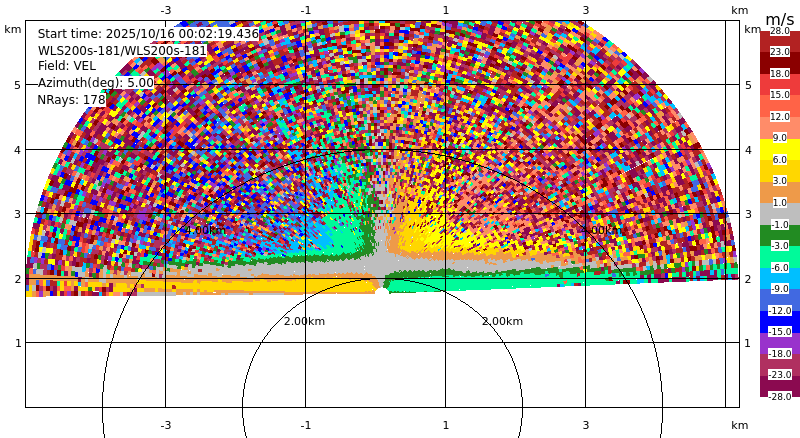Click the '-12.0' colorbar tick label
The image size is (800, 438).
[779, 310]
